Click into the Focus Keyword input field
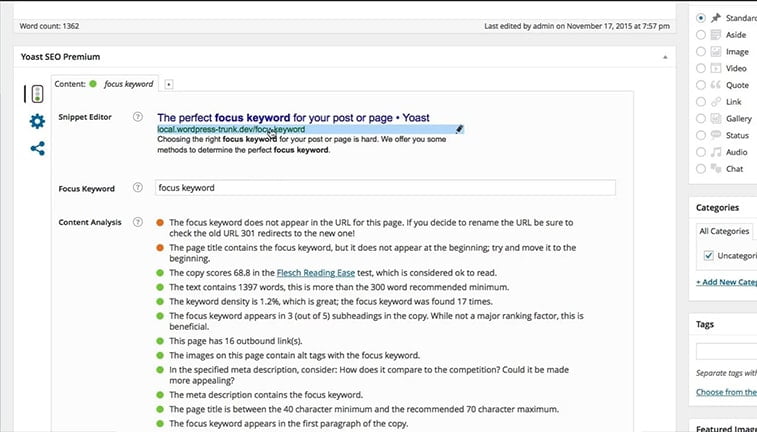The width and height of the screenshot is (757, 432). (x=385, y=188)
